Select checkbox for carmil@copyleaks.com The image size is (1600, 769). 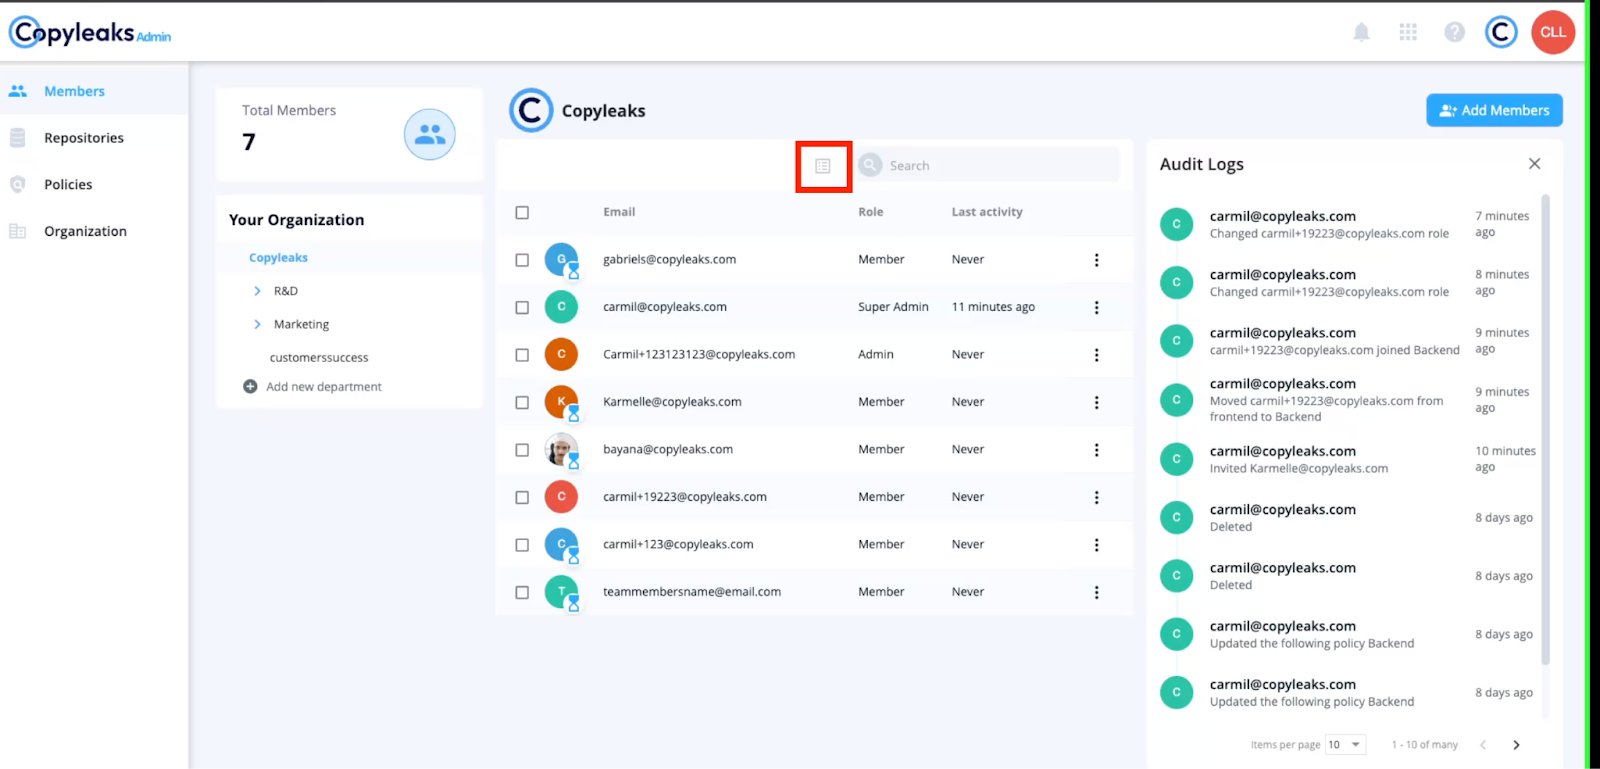coord(522,308)
